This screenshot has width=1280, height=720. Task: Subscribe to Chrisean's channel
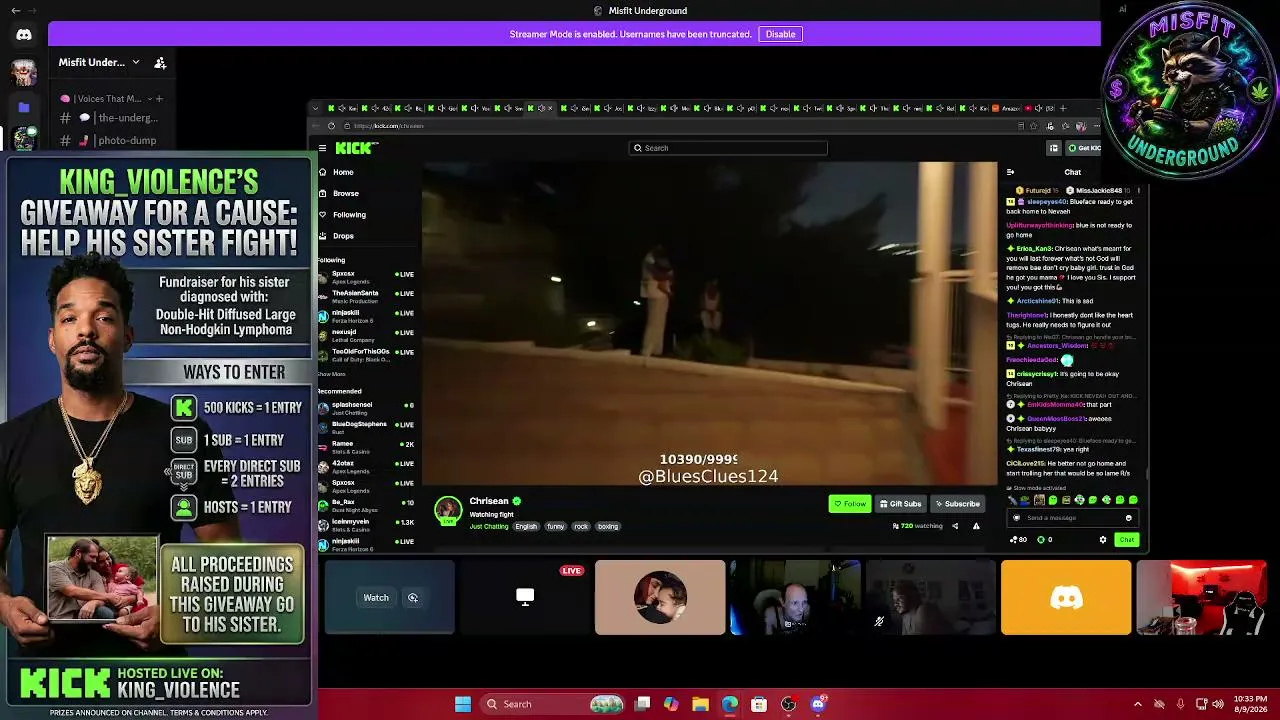click(x=957, y=504)
